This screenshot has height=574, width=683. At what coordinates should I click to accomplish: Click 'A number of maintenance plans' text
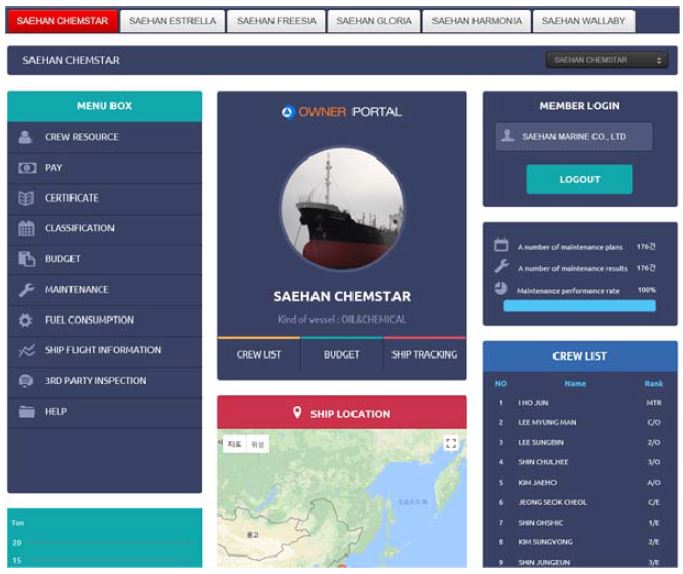(x=570, y=247)
